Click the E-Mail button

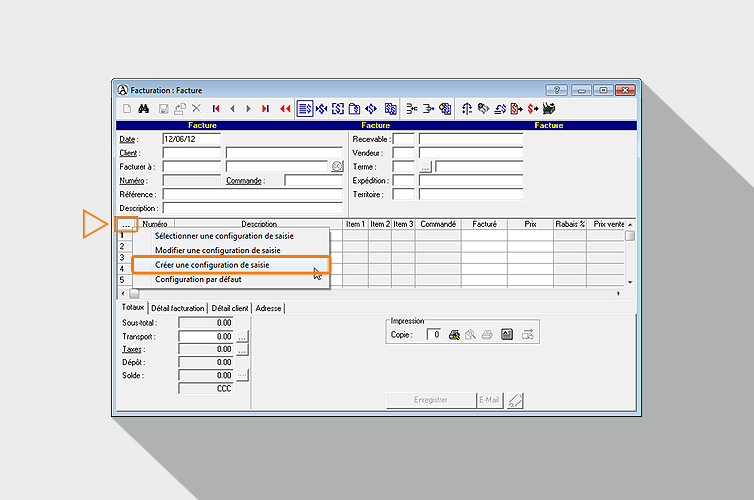(x=490, y=400)
